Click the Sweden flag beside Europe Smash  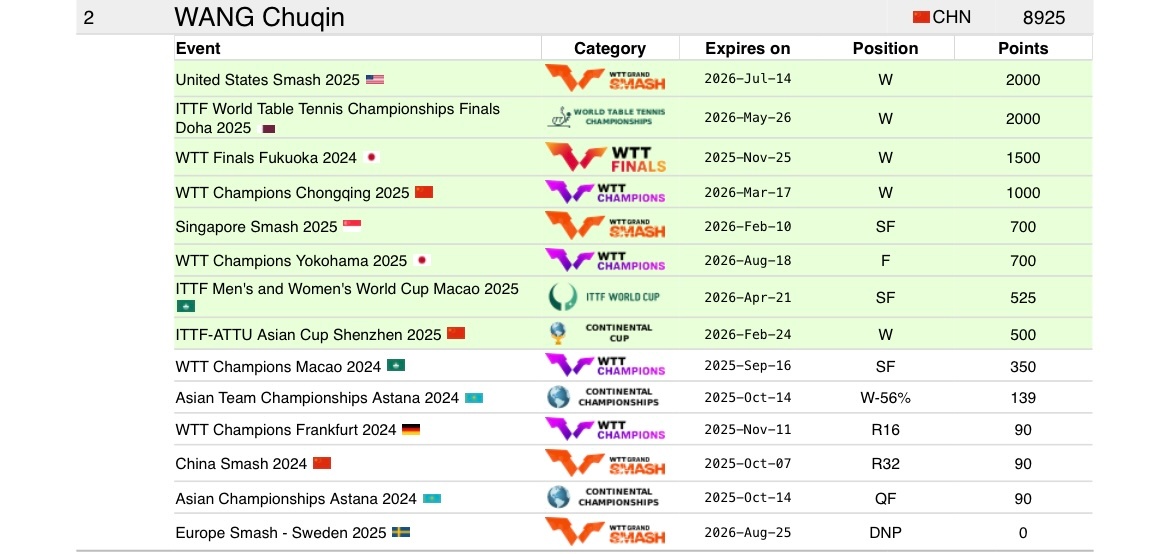point(401,532)
